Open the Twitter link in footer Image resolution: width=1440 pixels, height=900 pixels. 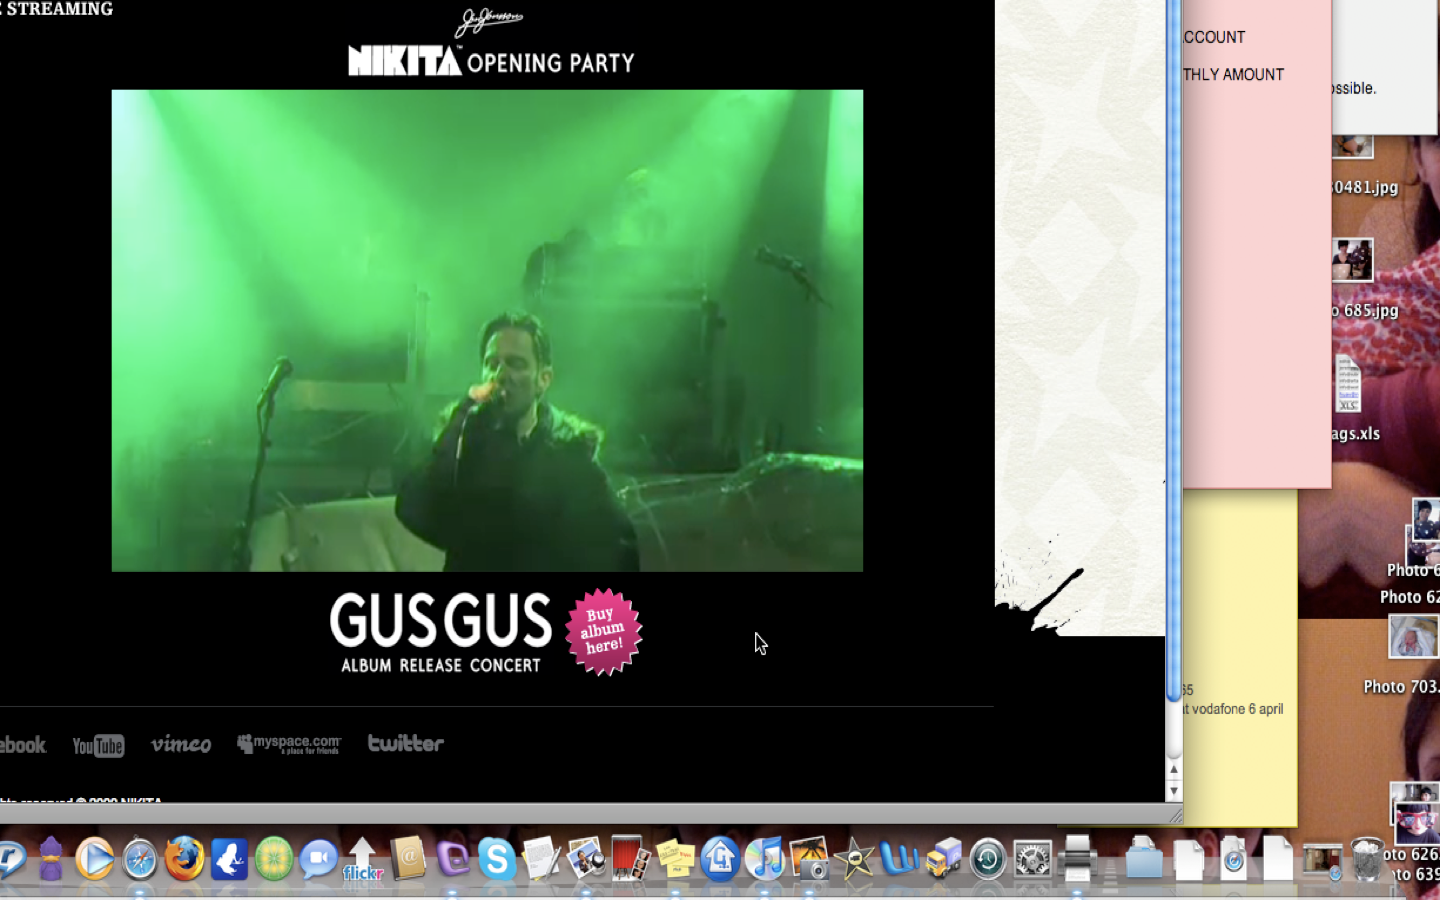point(405,743)
